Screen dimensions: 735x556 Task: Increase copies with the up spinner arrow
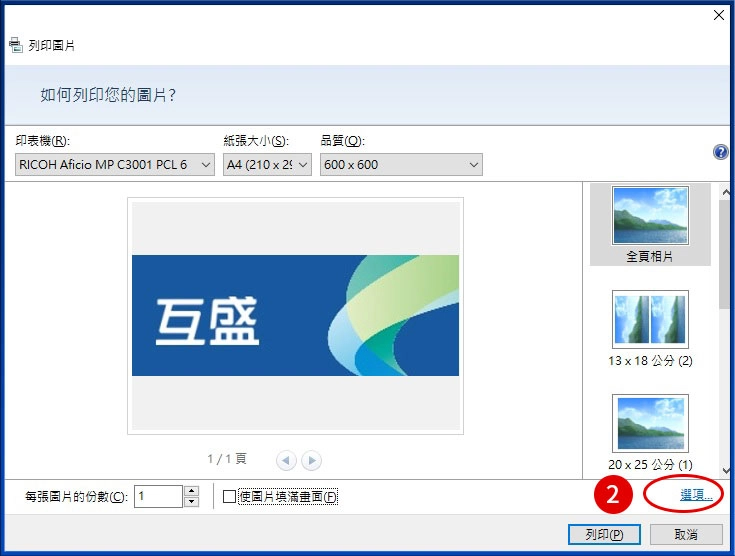click(x=192, y=491)
